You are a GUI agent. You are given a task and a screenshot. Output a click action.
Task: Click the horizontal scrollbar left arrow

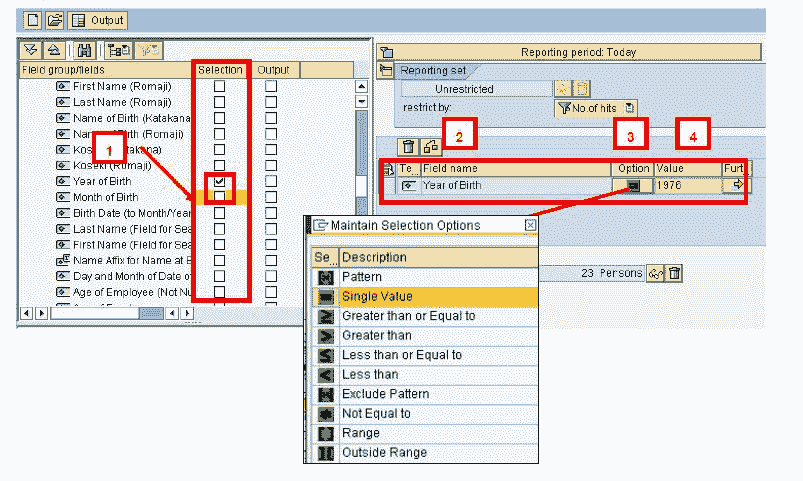27,312
